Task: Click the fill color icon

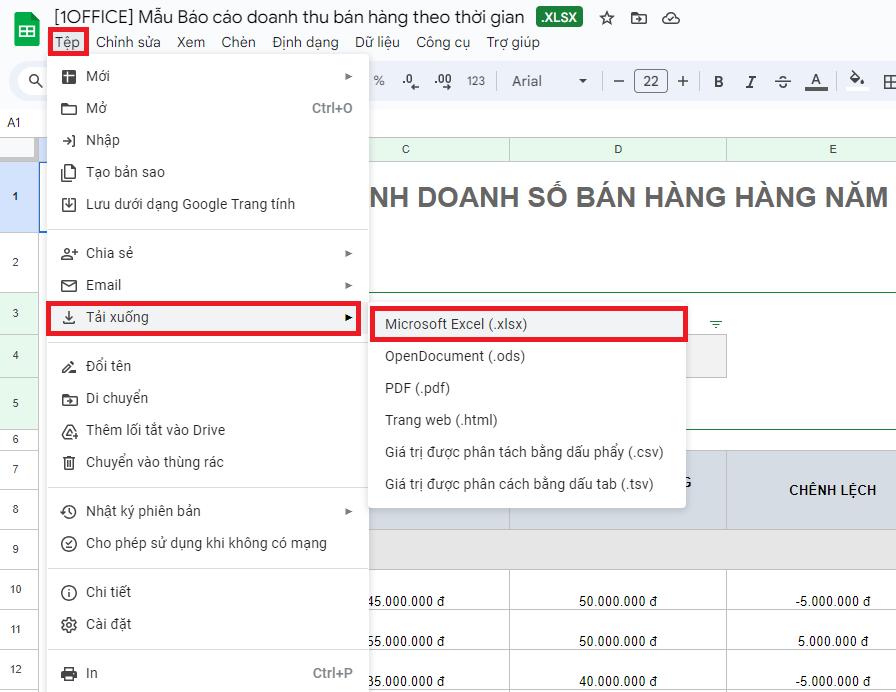Action: coord(855,81)
